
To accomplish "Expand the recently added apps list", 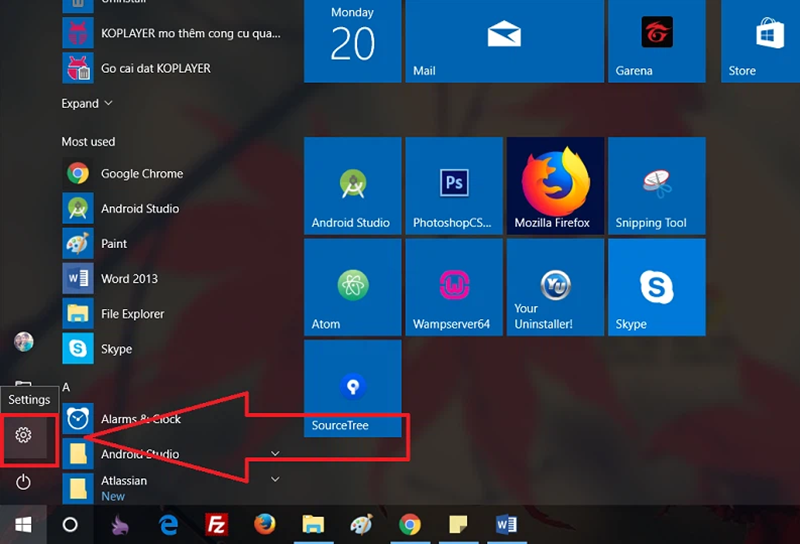I will [87, 104].
